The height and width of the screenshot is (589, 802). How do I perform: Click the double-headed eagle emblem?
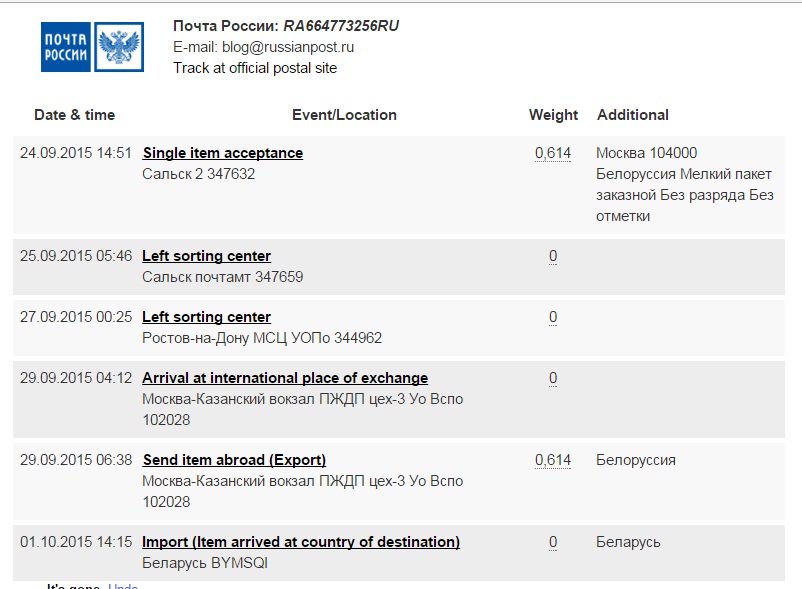click(x=118, y=46)
